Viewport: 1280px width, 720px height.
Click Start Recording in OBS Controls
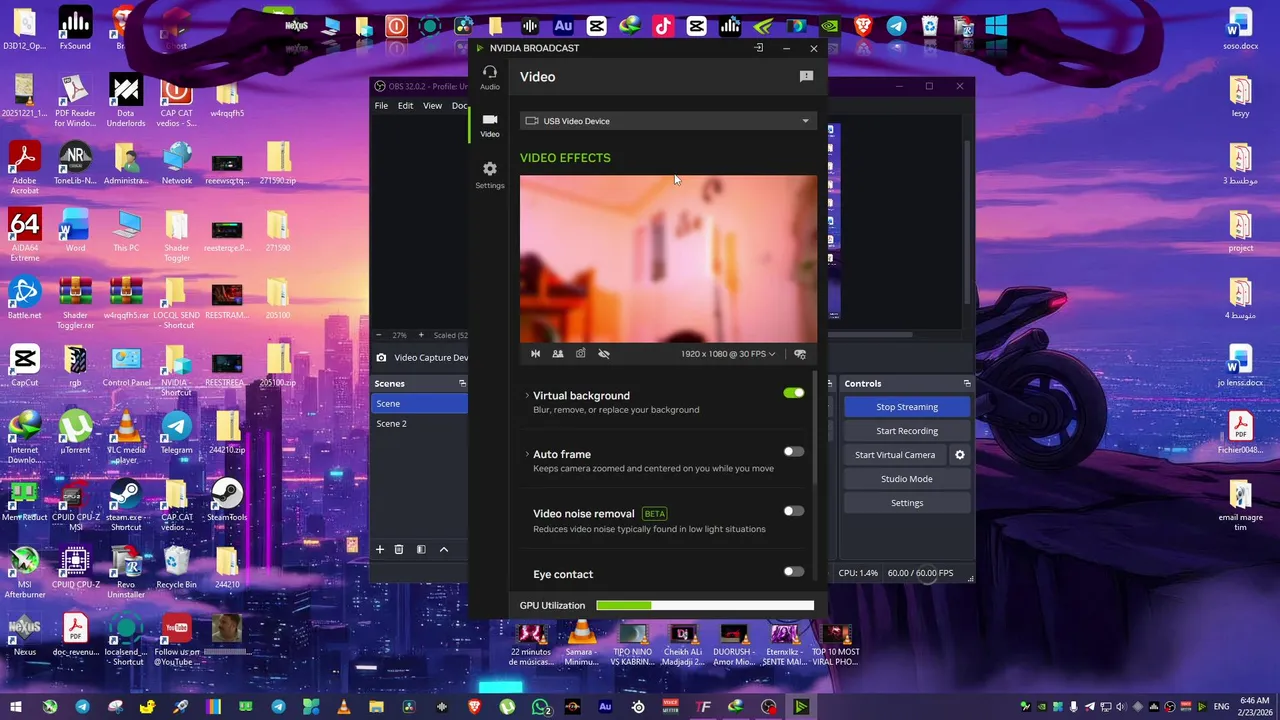[x=907, y=431]
